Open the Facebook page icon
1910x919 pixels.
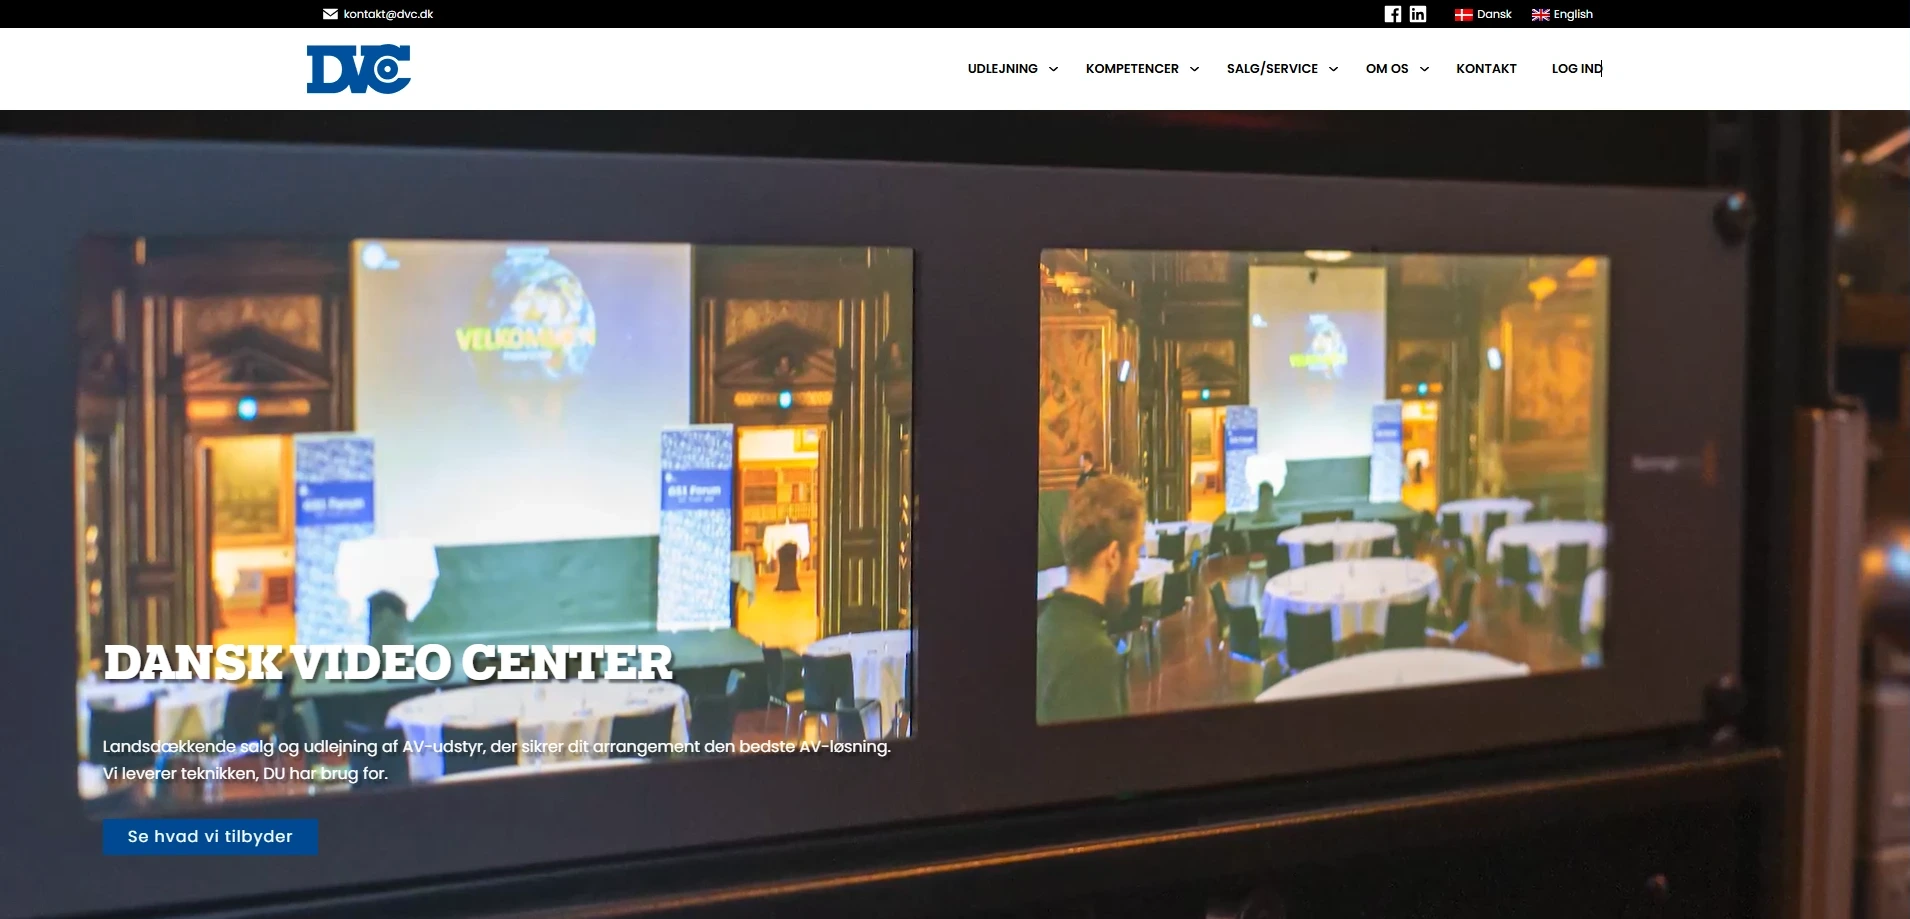tap(1393, 14)
